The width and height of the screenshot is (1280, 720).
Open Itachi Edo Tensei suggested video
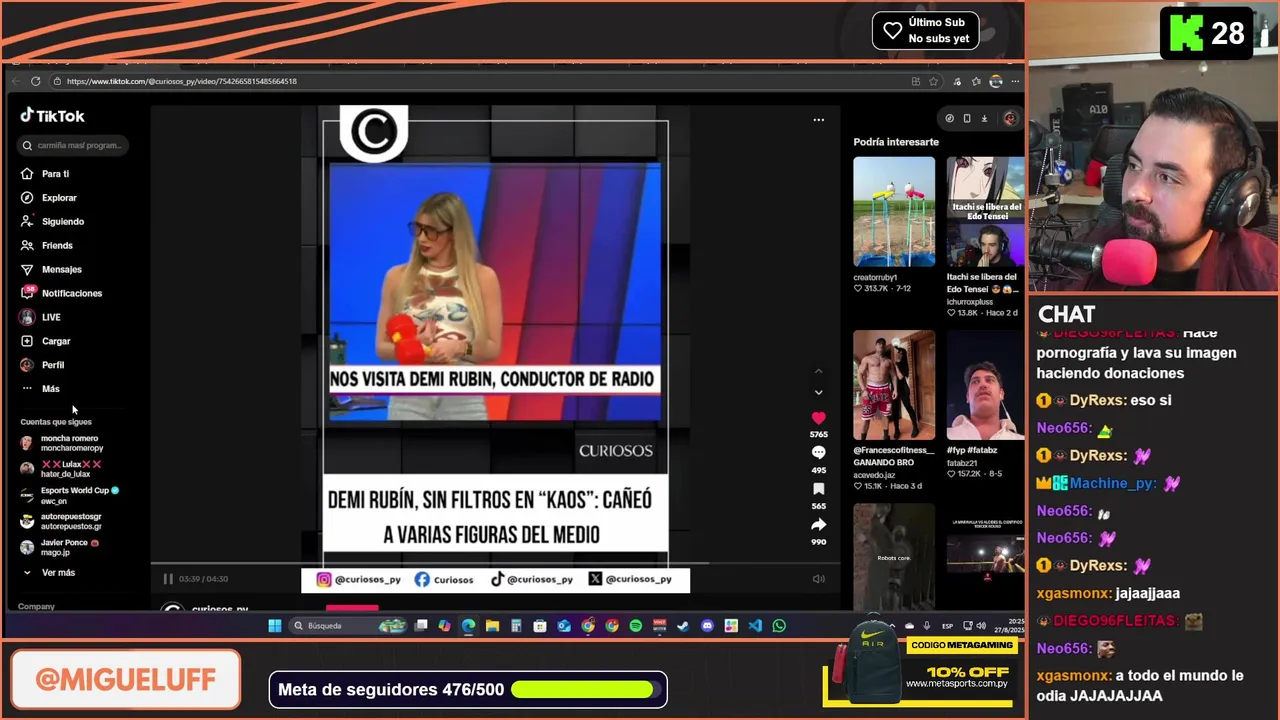coord(985,212)
